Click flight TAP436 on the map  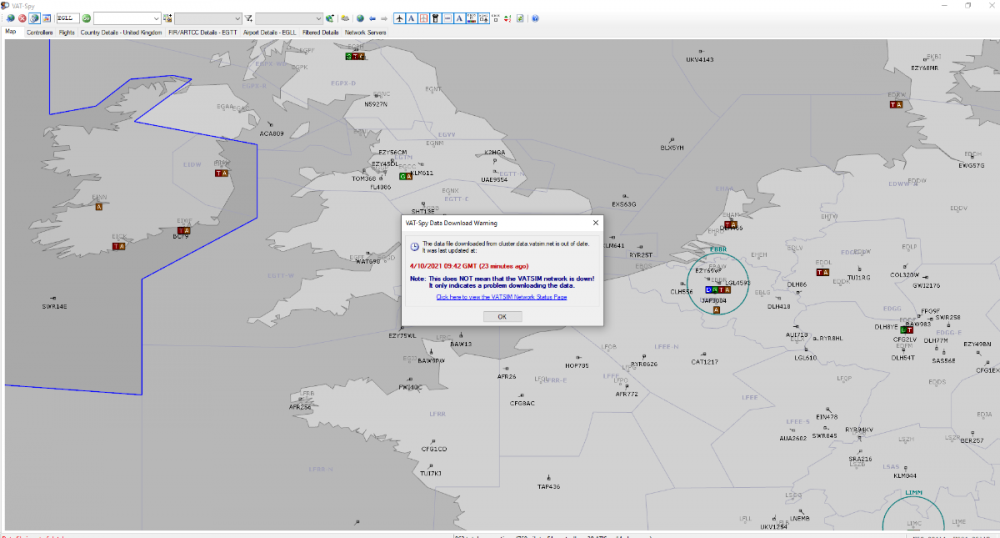pyautogui.click(x=548, y=486)
